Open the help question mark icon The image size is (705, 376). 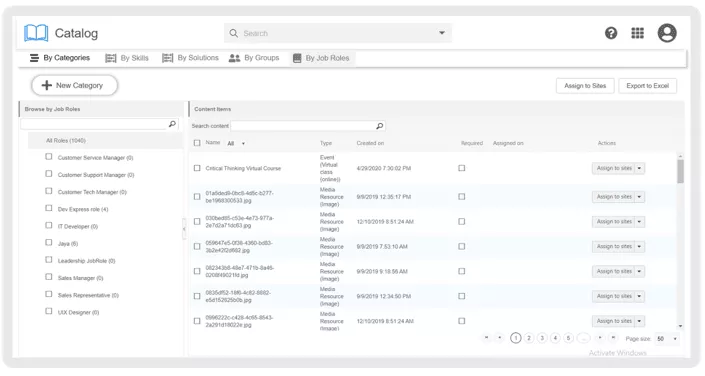coord(611,33)
